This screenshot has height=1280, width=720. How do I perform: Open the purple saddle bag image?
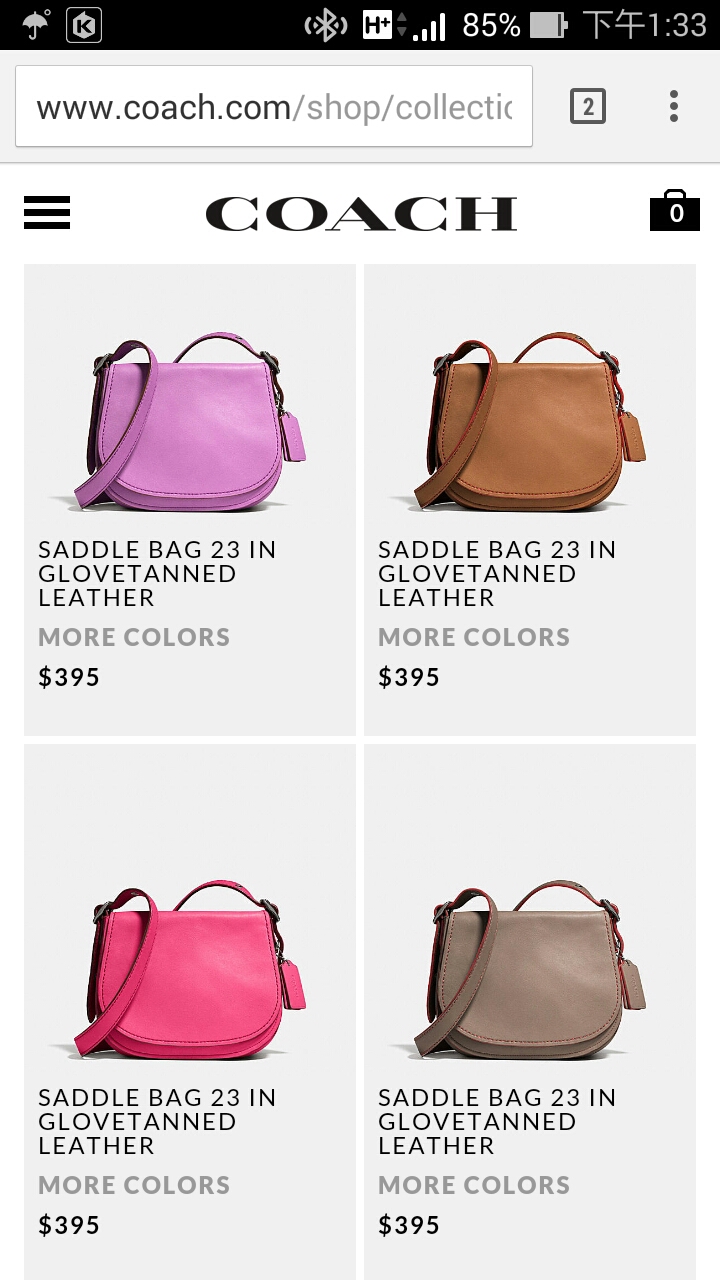pyautogui.click(x=190, y=422)
